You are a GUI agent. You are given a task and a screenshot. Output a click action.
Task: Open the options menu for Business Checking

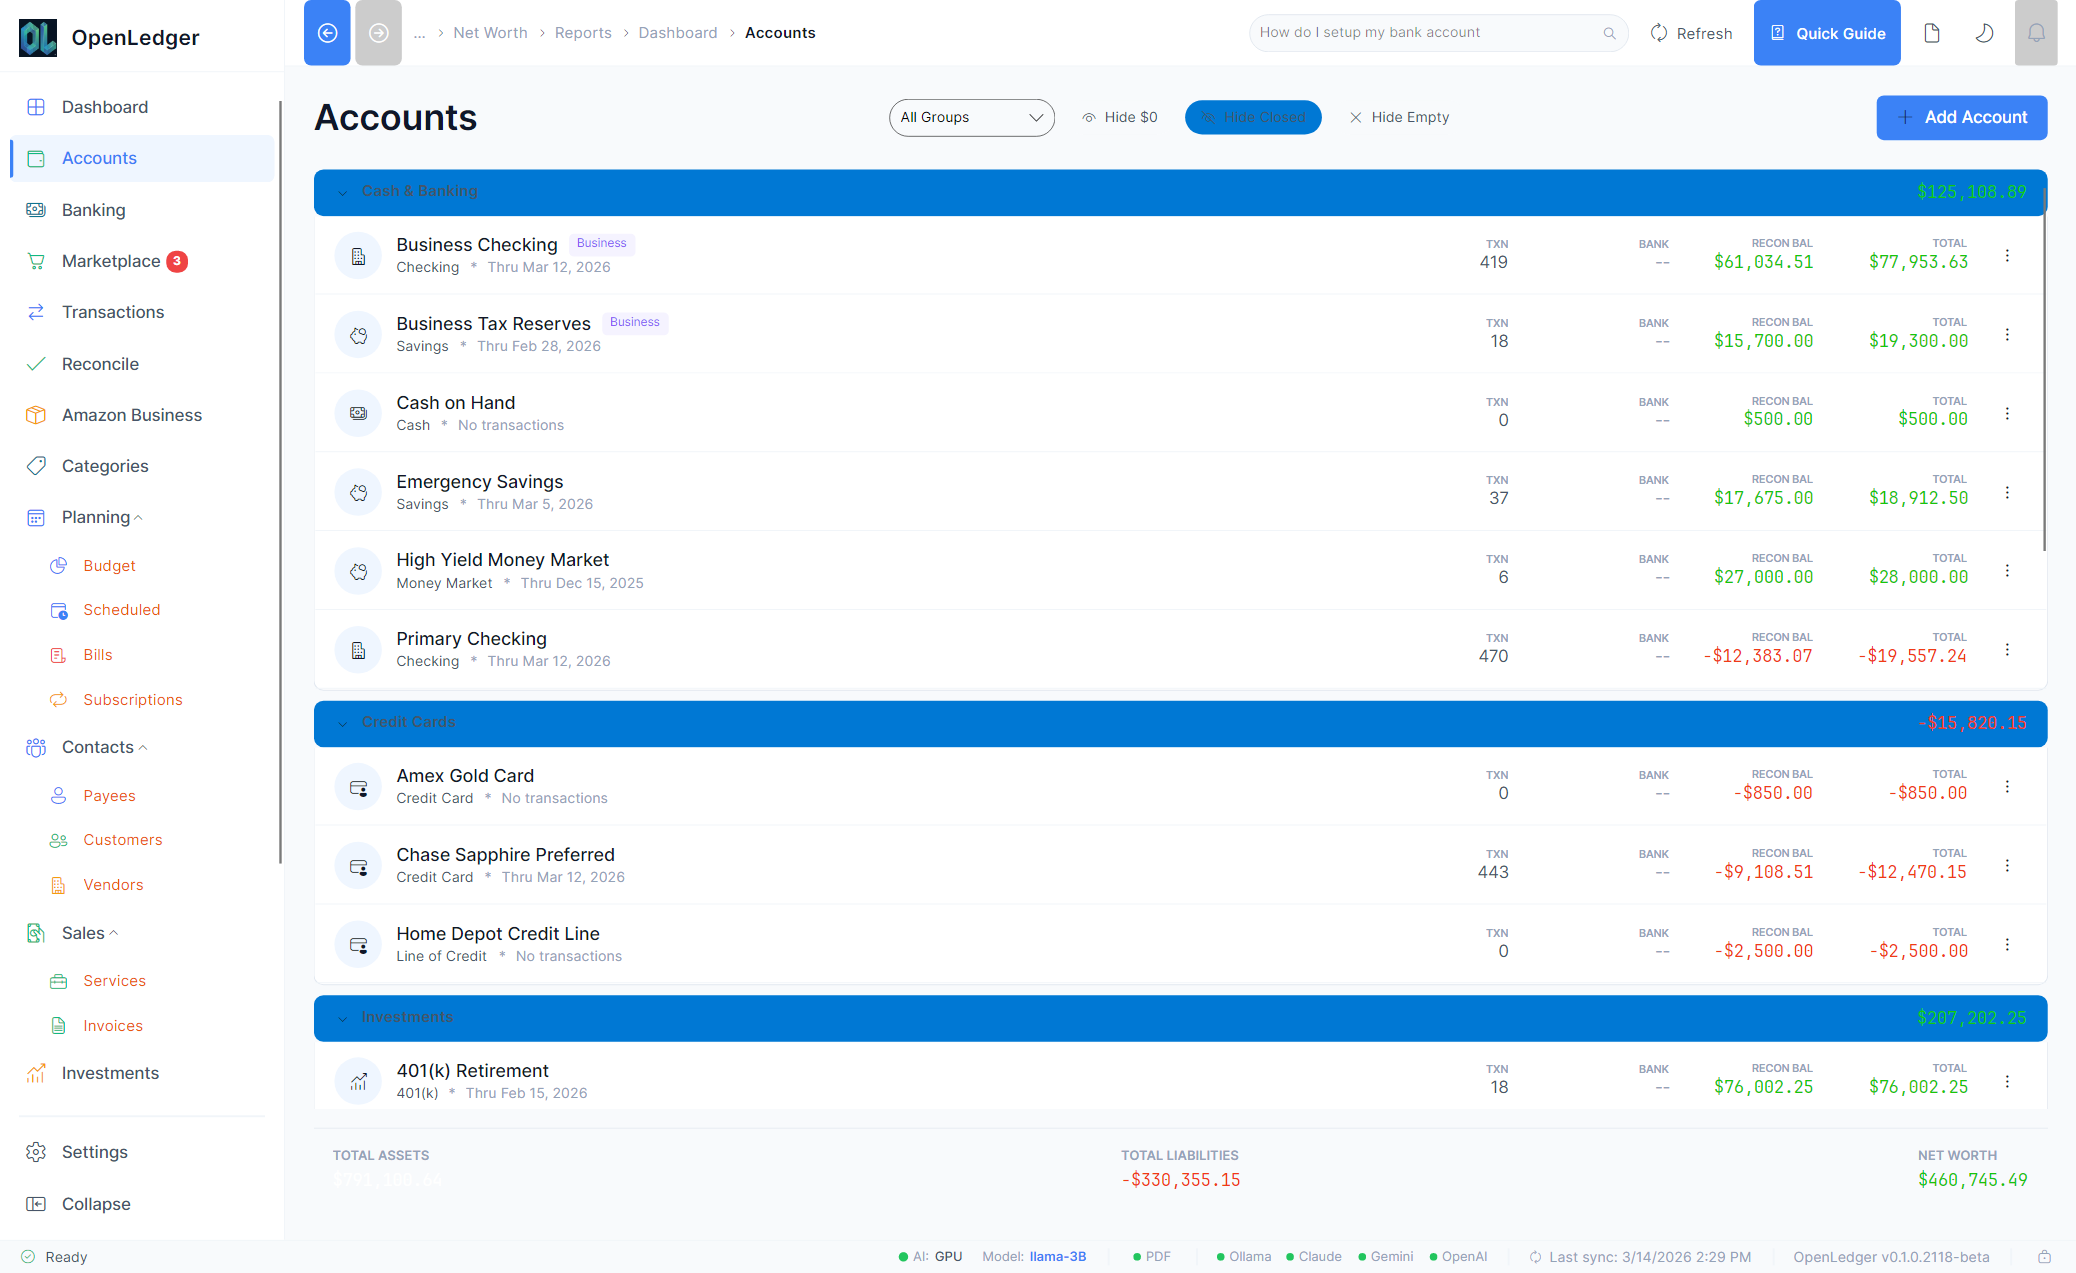point(2007,255)
